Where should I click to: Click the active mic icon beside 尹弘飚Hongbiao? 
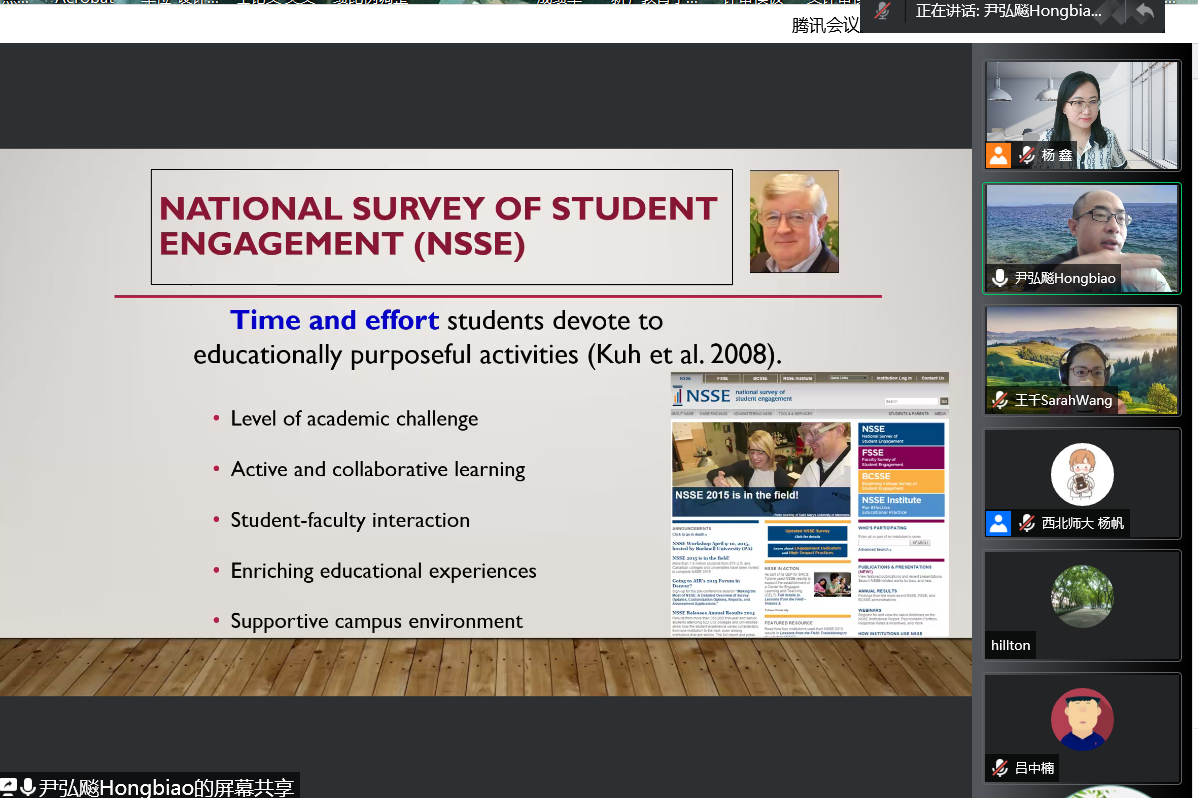999,278
